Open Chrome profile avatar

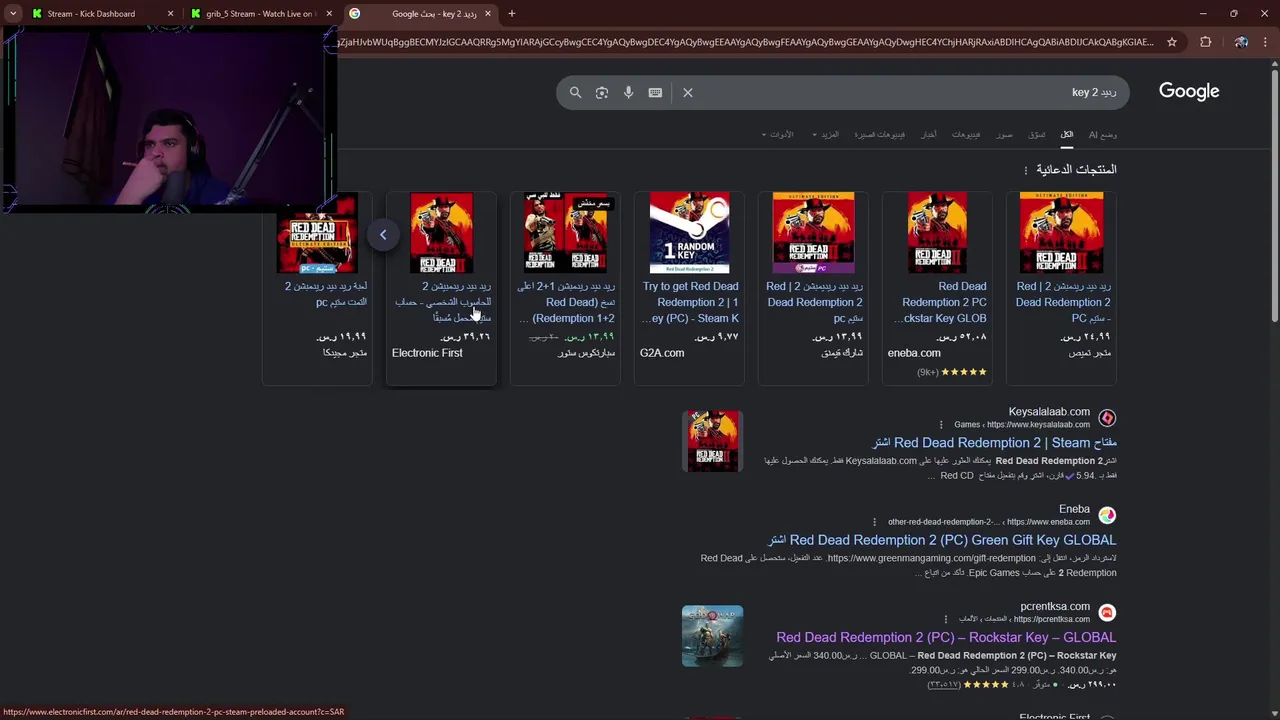pos(1241,42)
